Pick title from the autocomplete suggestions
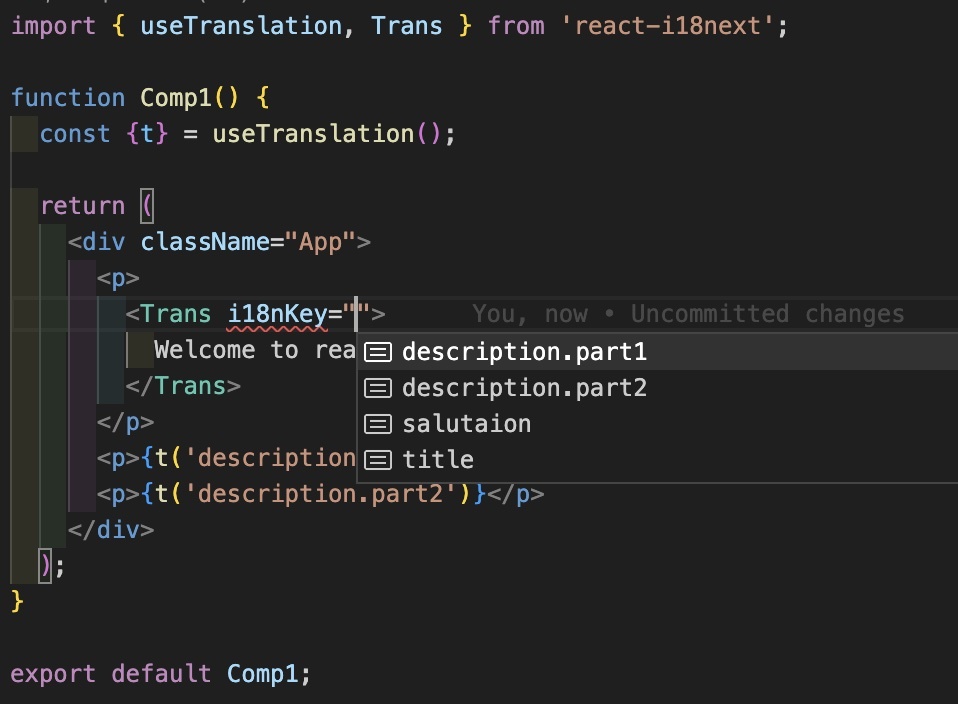The image size is (958, 704). pos(438,459)
